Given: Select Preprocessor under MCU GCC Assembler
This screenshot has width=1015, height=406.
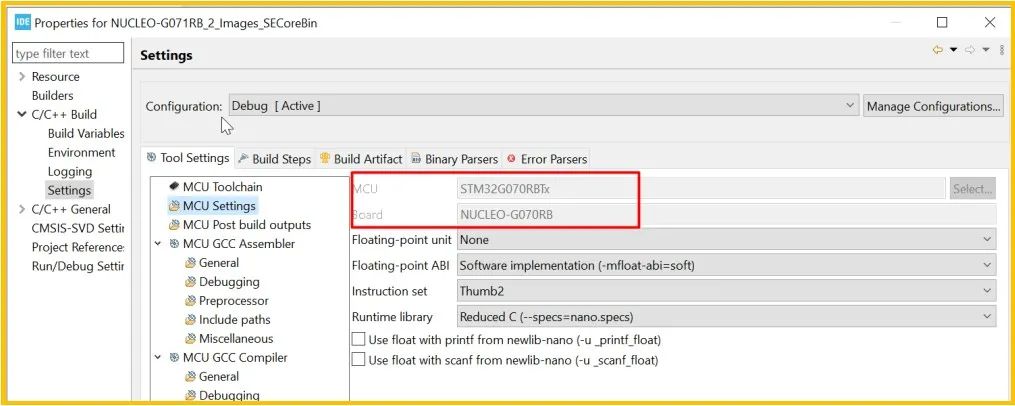Looking at the screenshot, I should 234,300.
